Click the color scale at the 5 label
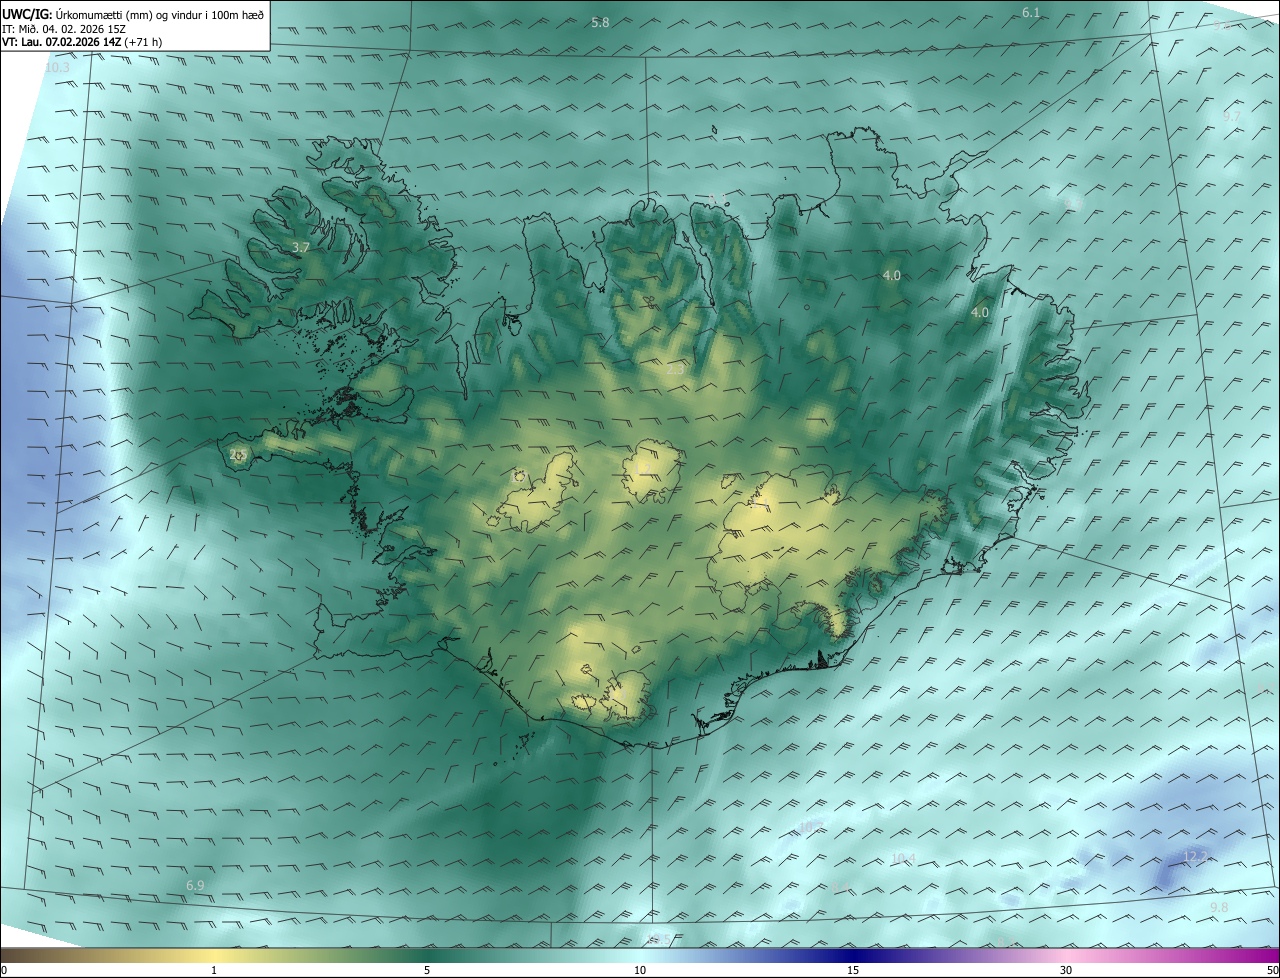The image size is (1280, 978). click(427, 970)
